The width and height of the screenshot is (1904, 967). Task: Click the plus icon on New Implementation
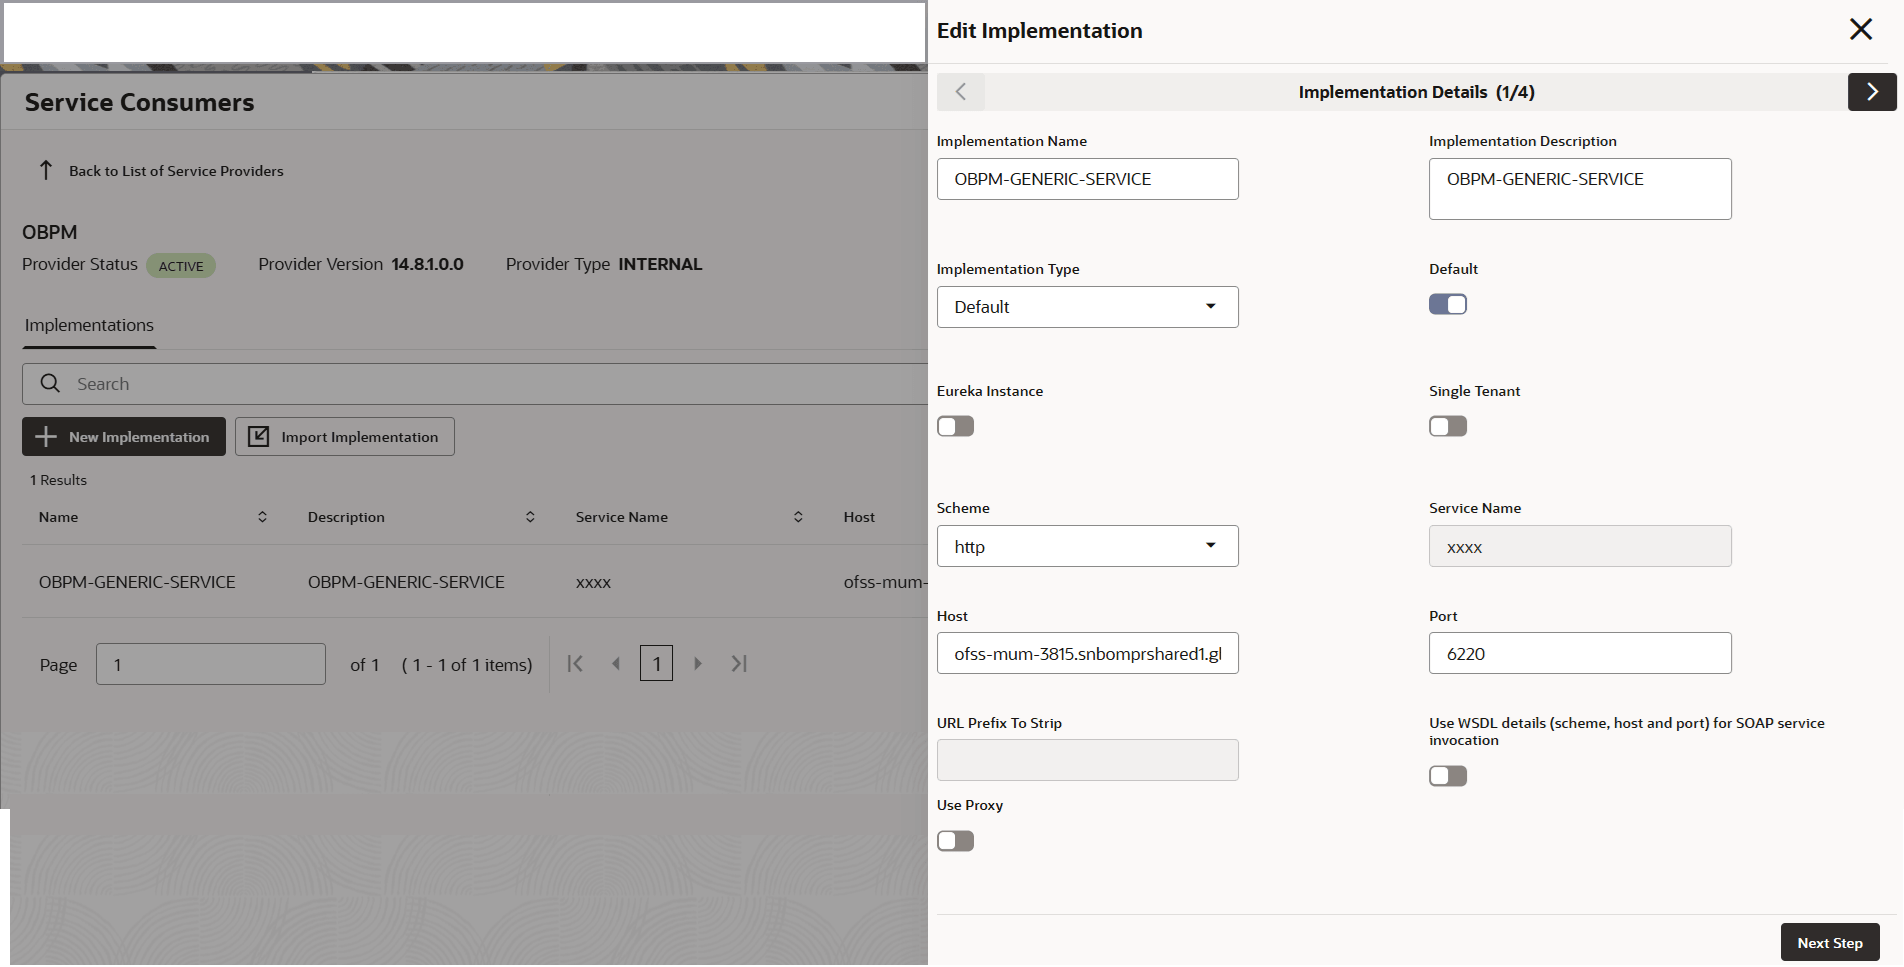[46, 437]
